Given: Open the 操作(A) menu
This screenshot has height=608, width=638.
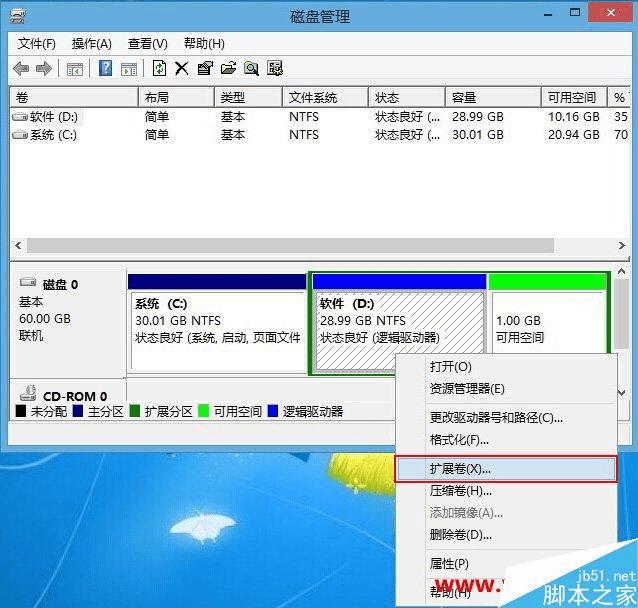Looking at the screenshot, I should tap(92, 44).
